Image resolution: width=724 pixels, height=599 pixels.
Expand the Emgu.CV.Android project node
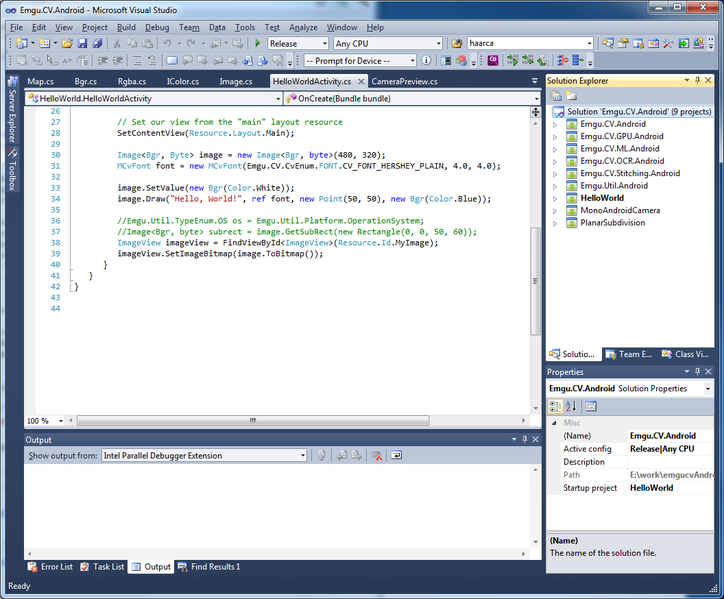pyautogui.click(x=555, y=124)
